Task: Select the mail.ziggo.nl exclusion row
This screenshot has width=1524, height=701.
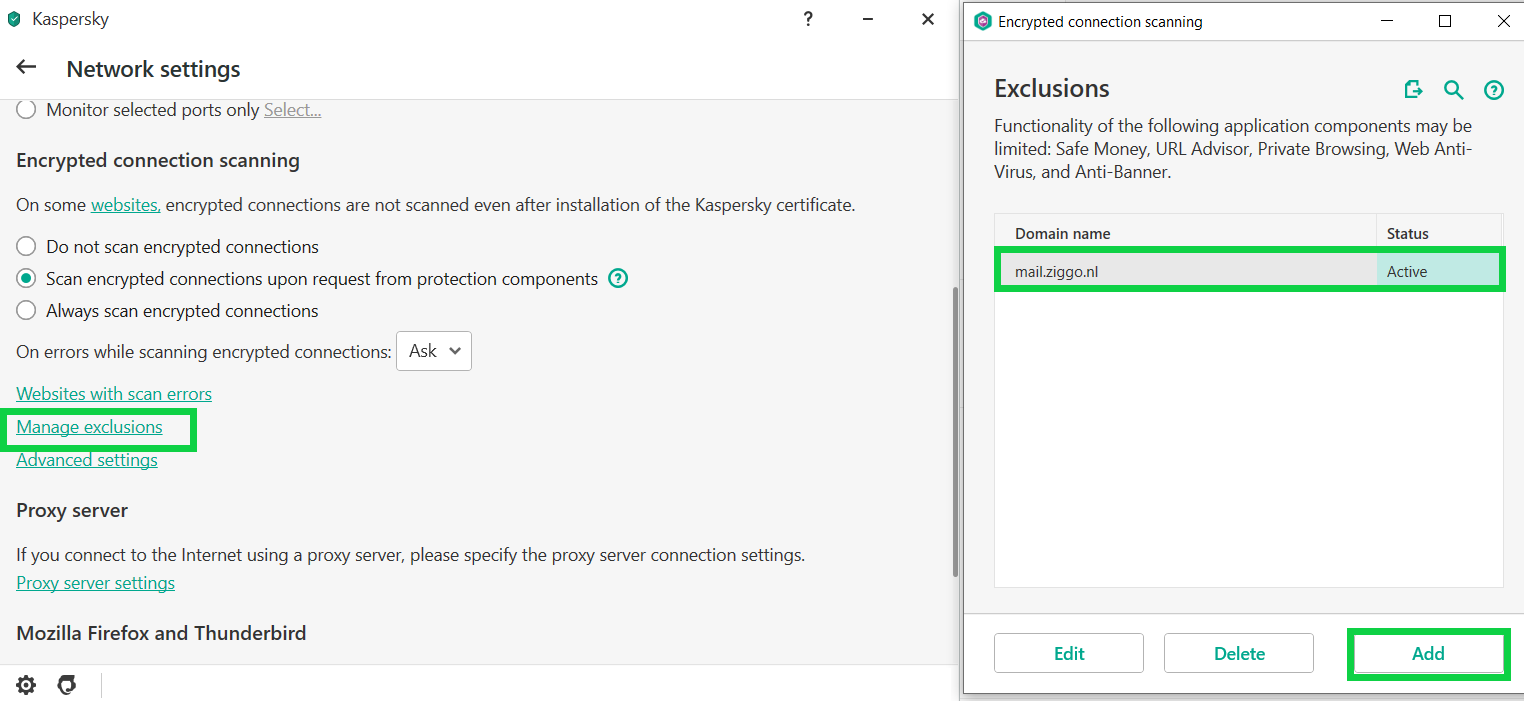Action: point(1185,272)
